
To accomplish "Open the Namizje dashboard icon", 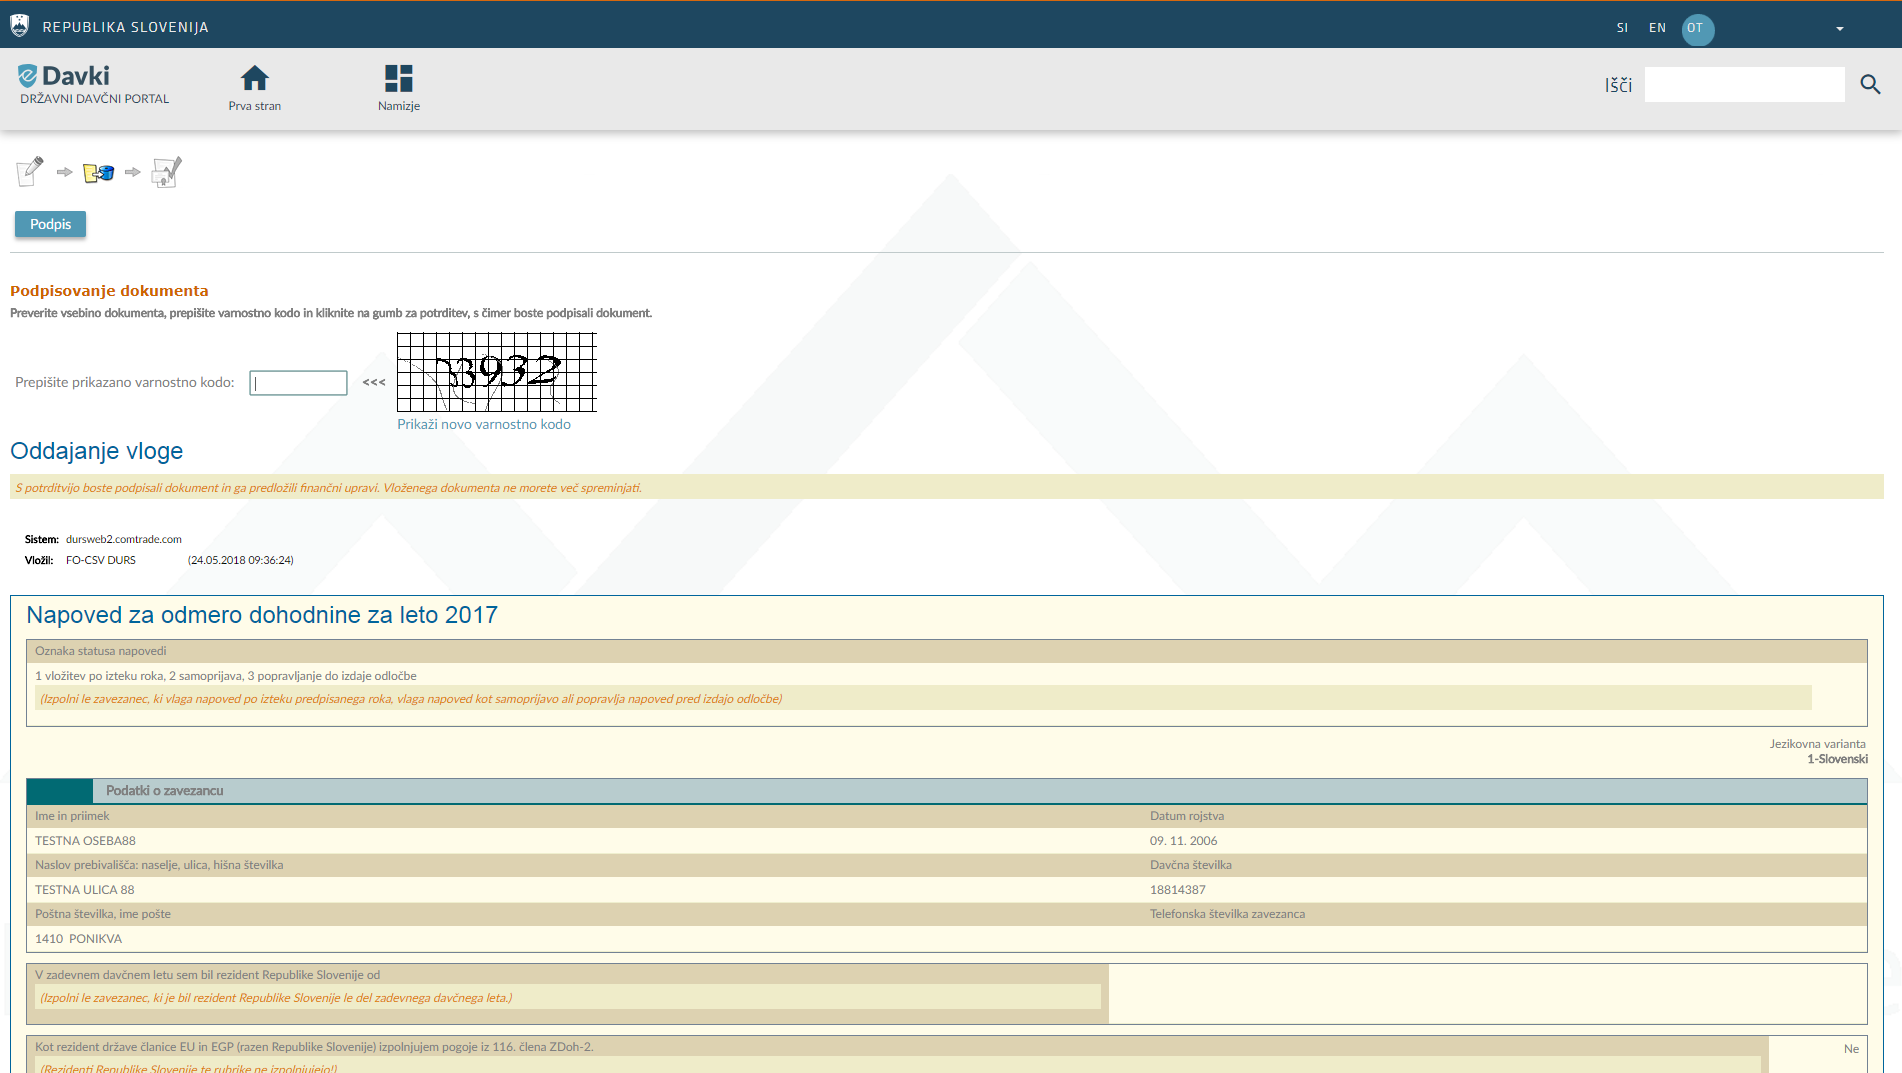I will [x=398, y=80].
